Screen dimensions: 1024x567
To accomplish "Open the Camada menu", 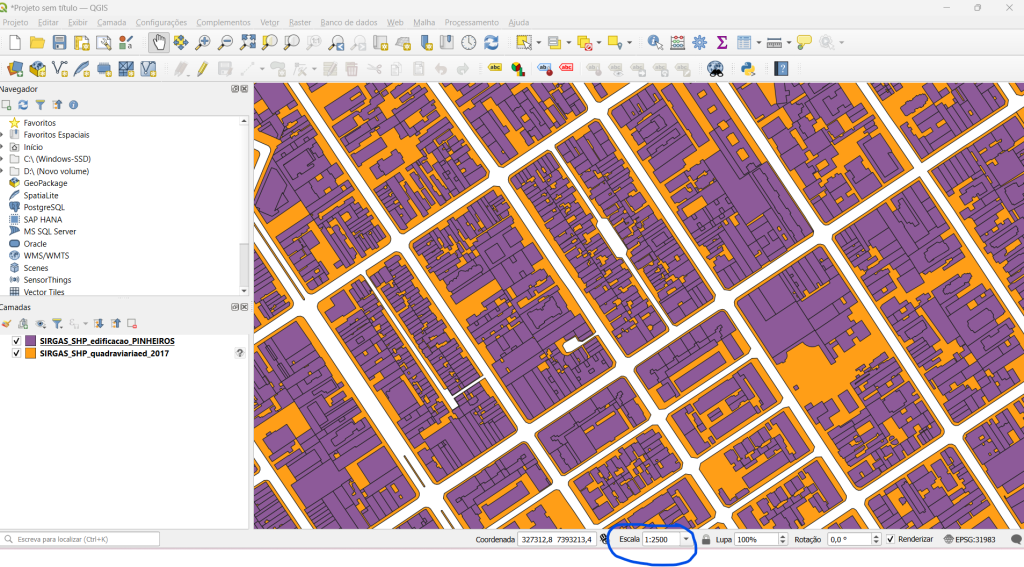I will (112, 22).
